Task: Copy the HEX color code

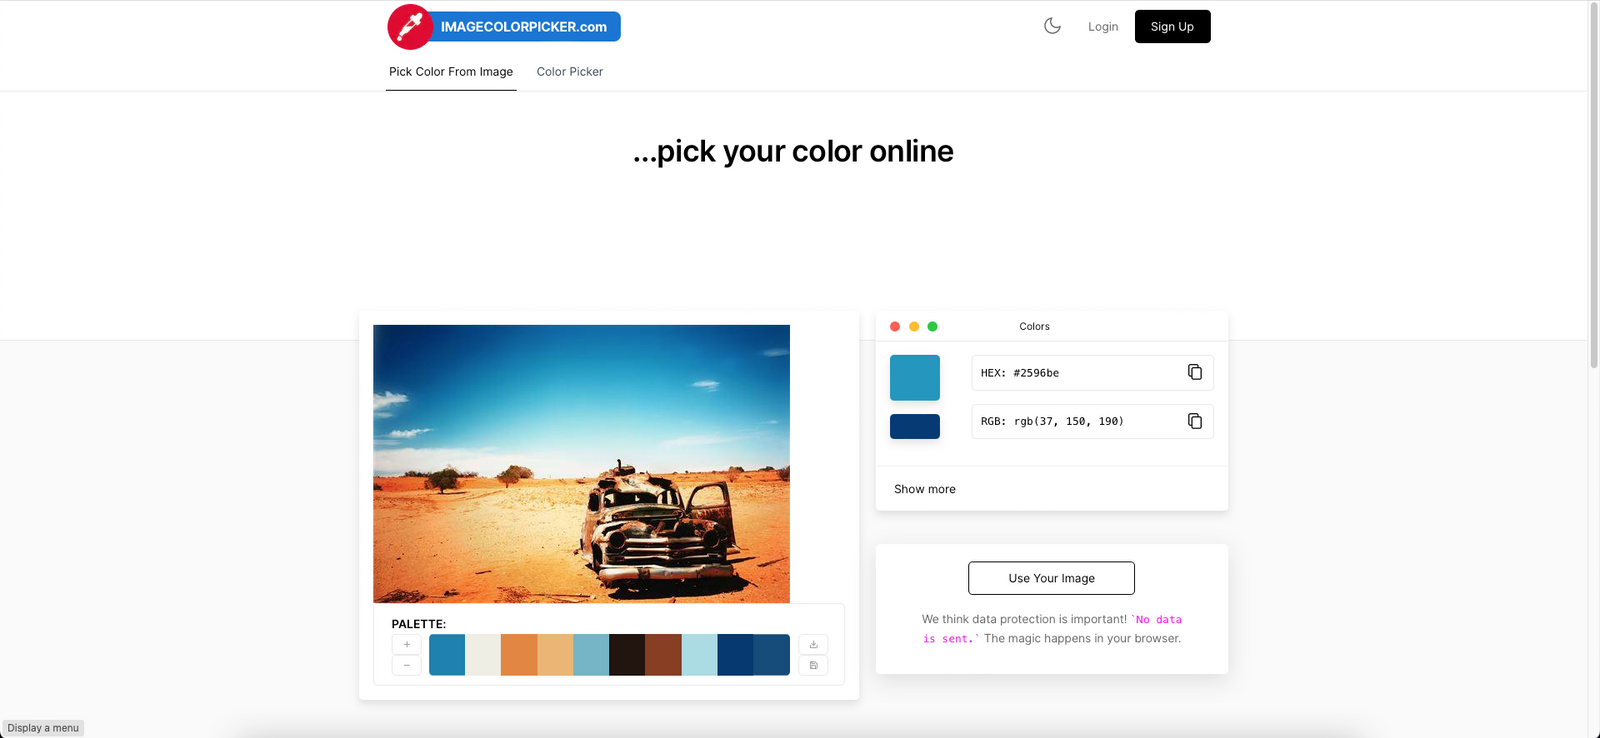Action: [1194, 372]
